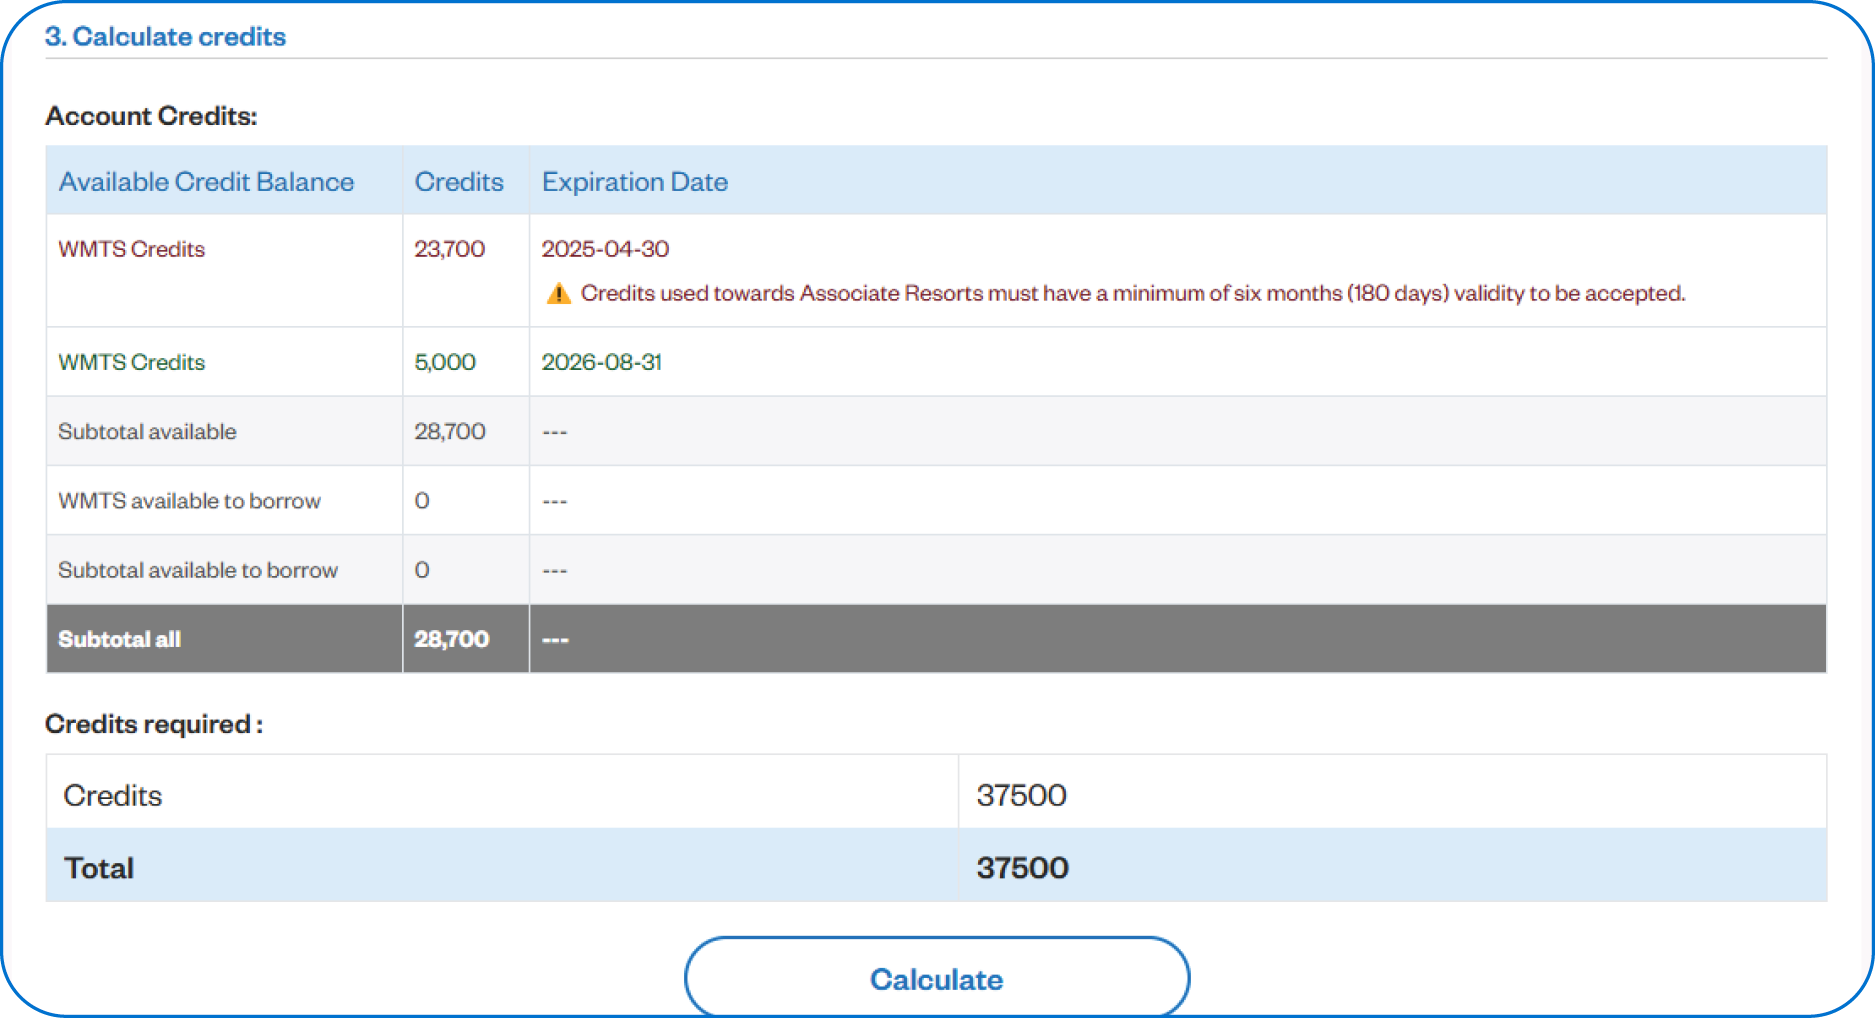Click the Calculate button

point(936,978)
